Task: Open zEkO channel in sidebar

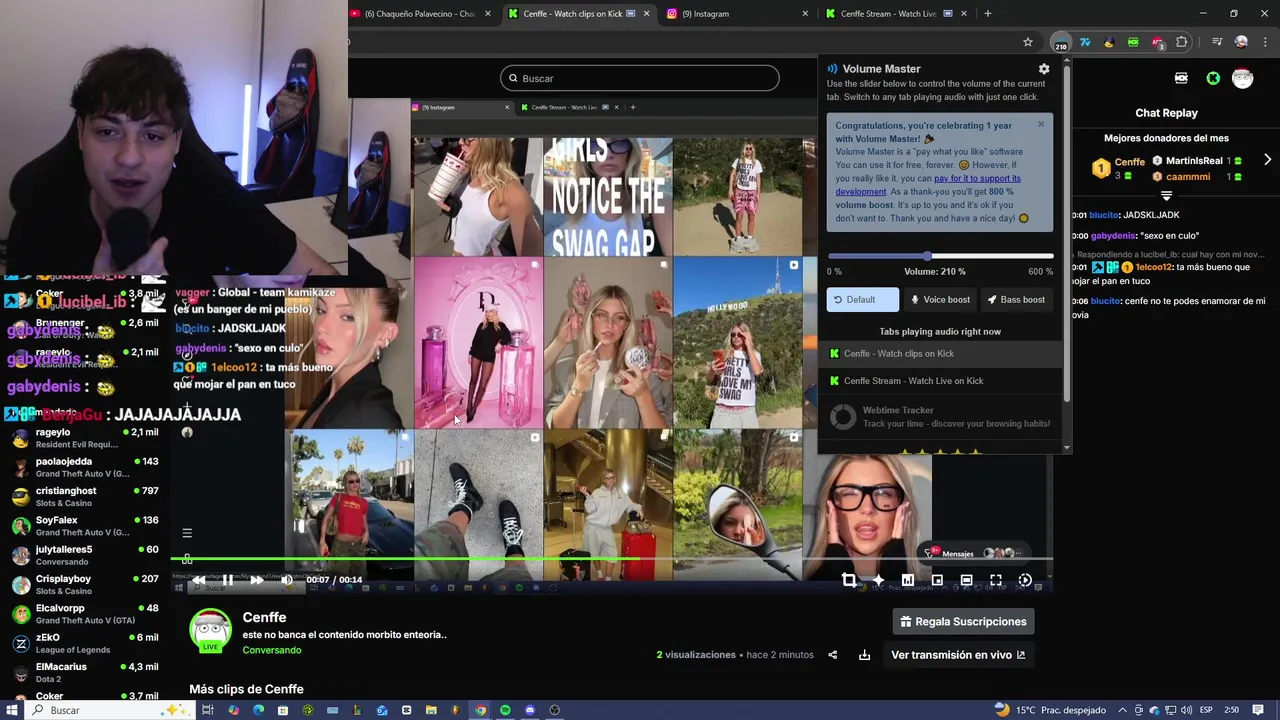Action: pyautogui.click(x=85, y=643)
